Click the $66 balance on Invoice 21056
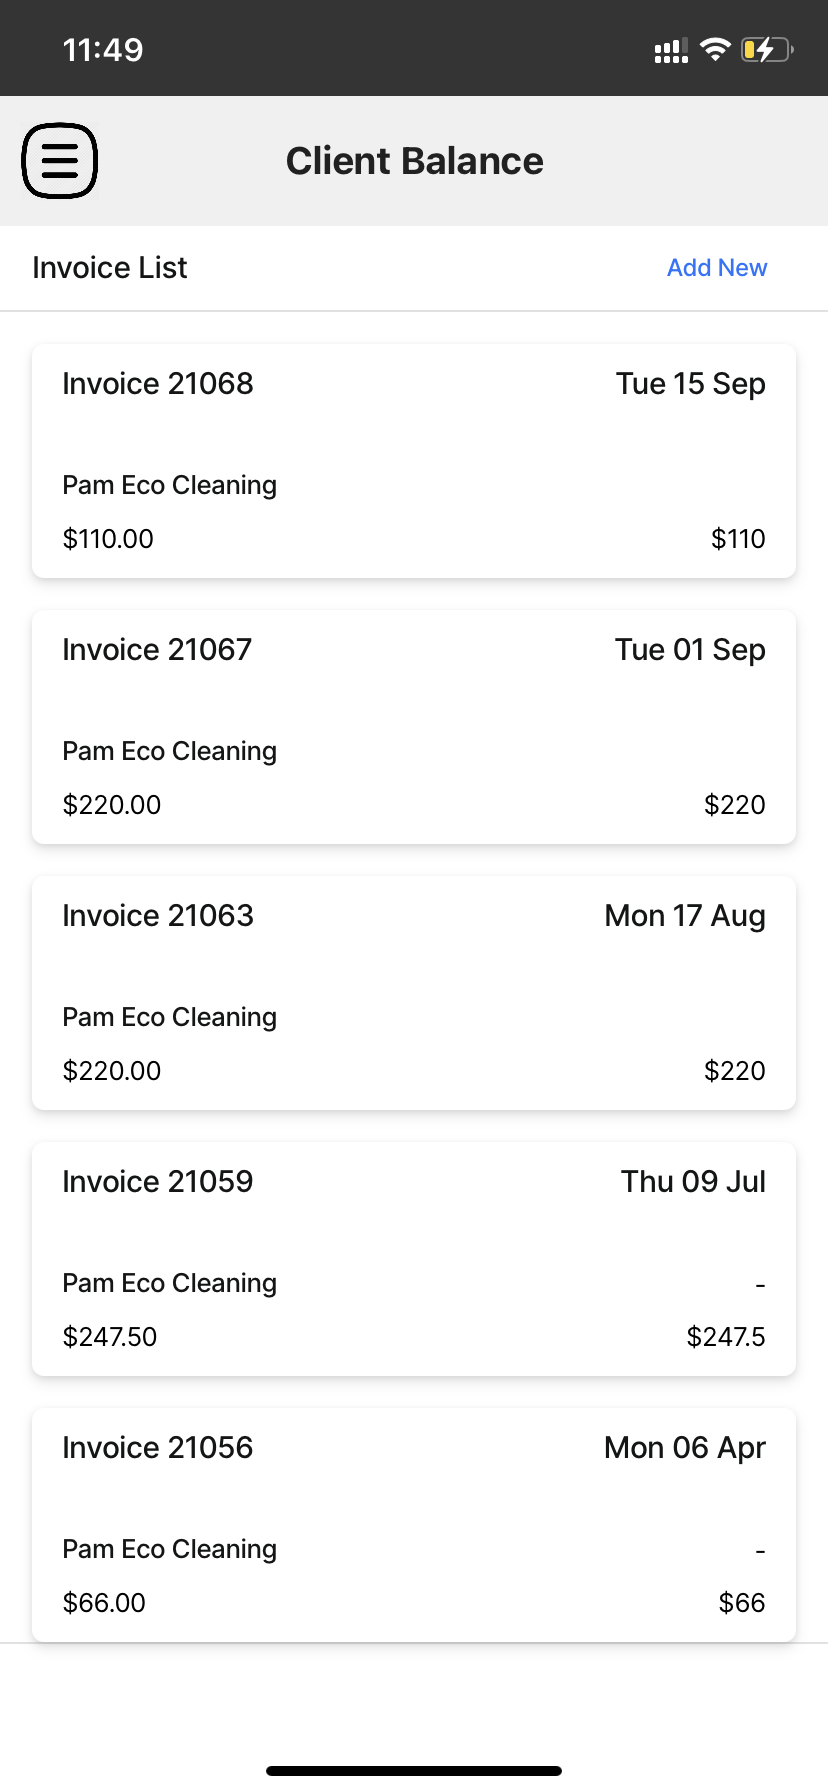 (742, 1603)
